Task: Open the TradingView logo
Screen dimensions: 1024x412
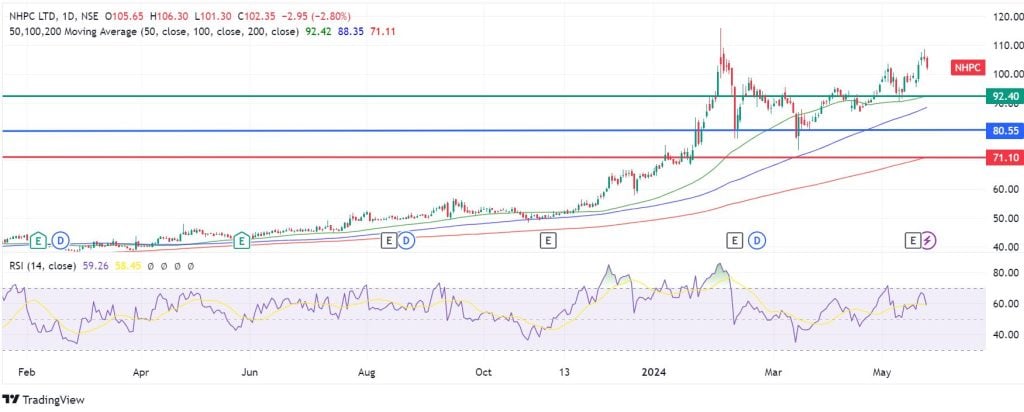Action: coord(43,400)
